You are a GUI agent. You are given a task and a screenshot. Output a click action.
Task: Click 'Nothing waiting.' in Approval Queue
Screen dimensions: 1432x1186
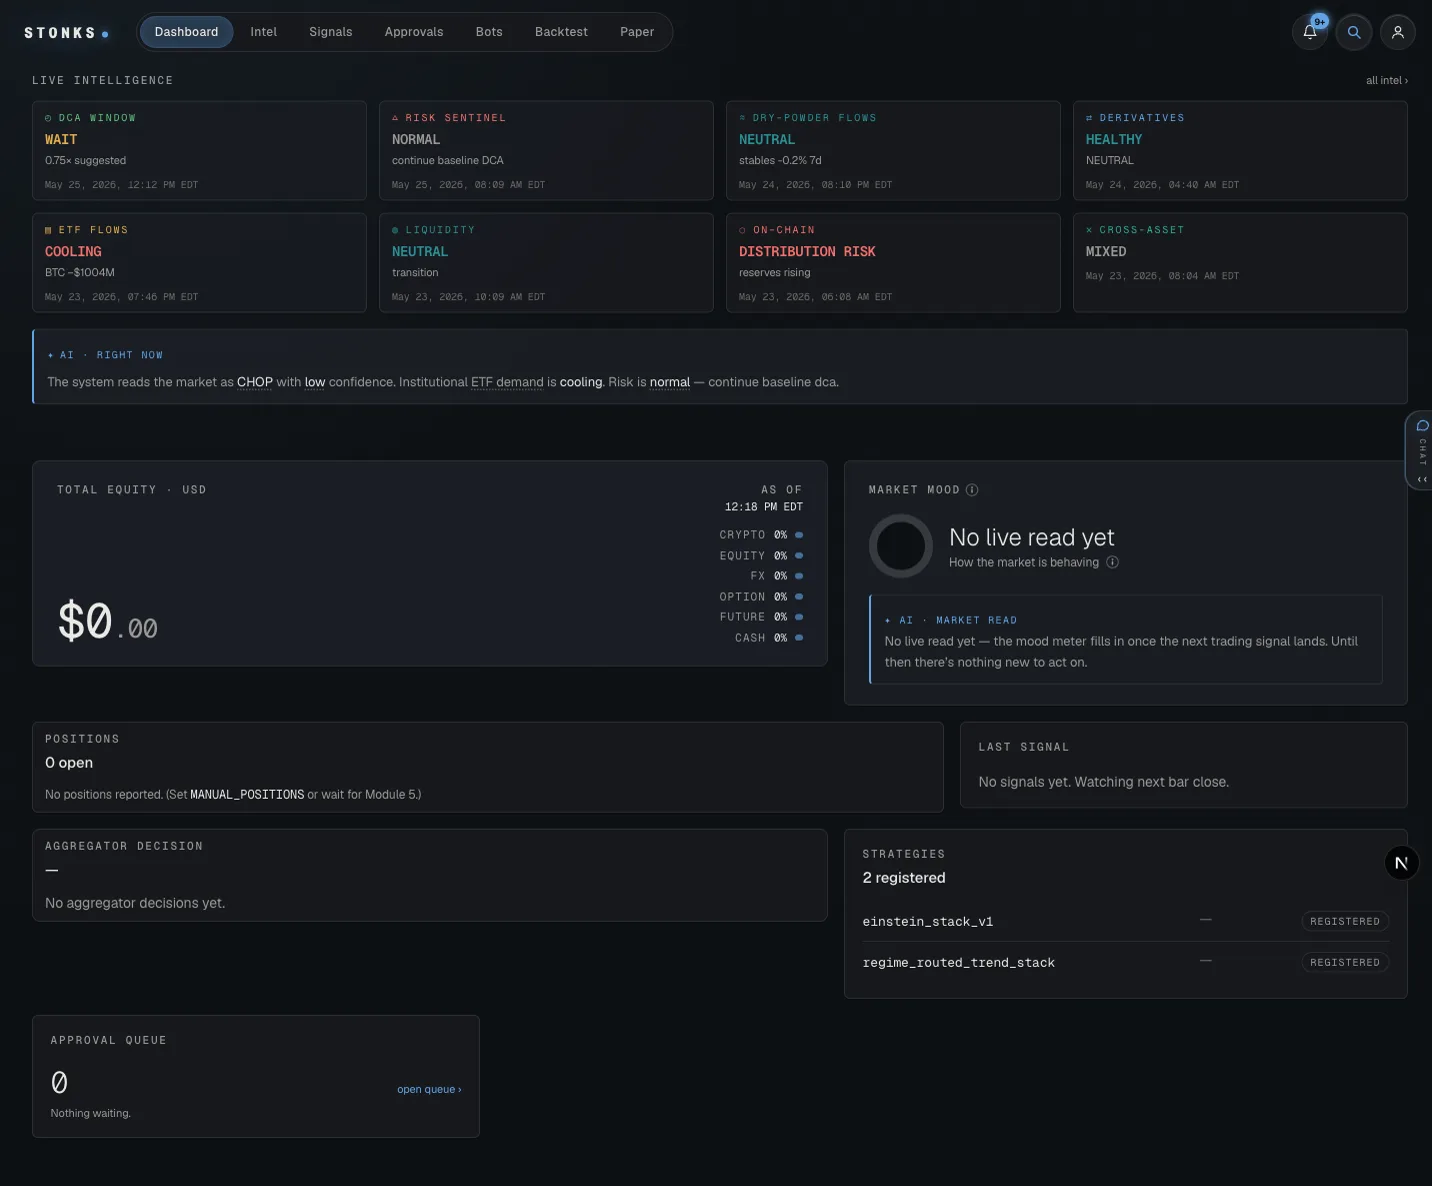pyautogui.click(x=91, y=1113)
